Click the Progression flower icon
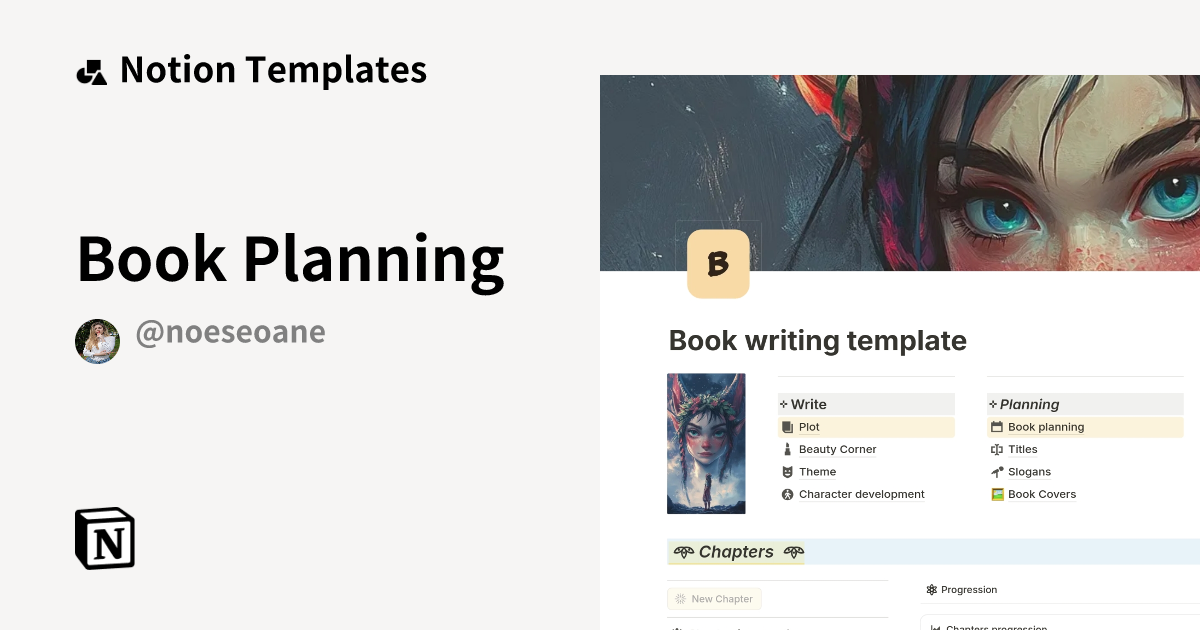Viewport: 1200px width, 630px height. pyautogui.click(x=931, y=589)
